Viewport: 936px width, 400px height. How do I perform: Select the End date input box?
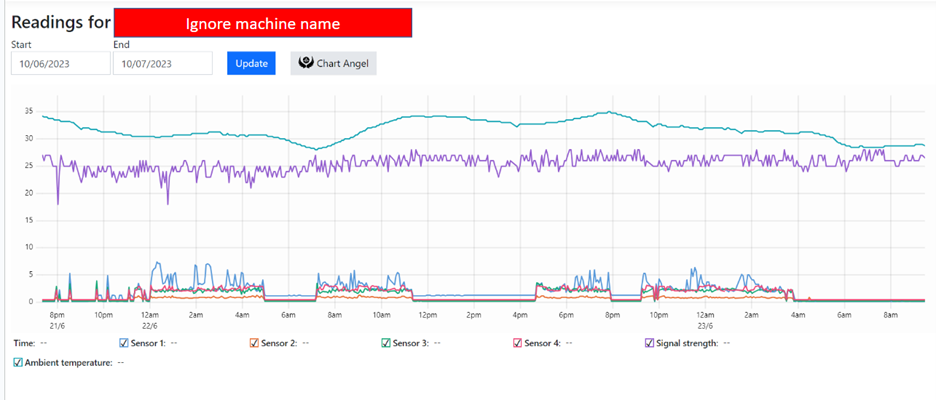[x=162, y=63]
